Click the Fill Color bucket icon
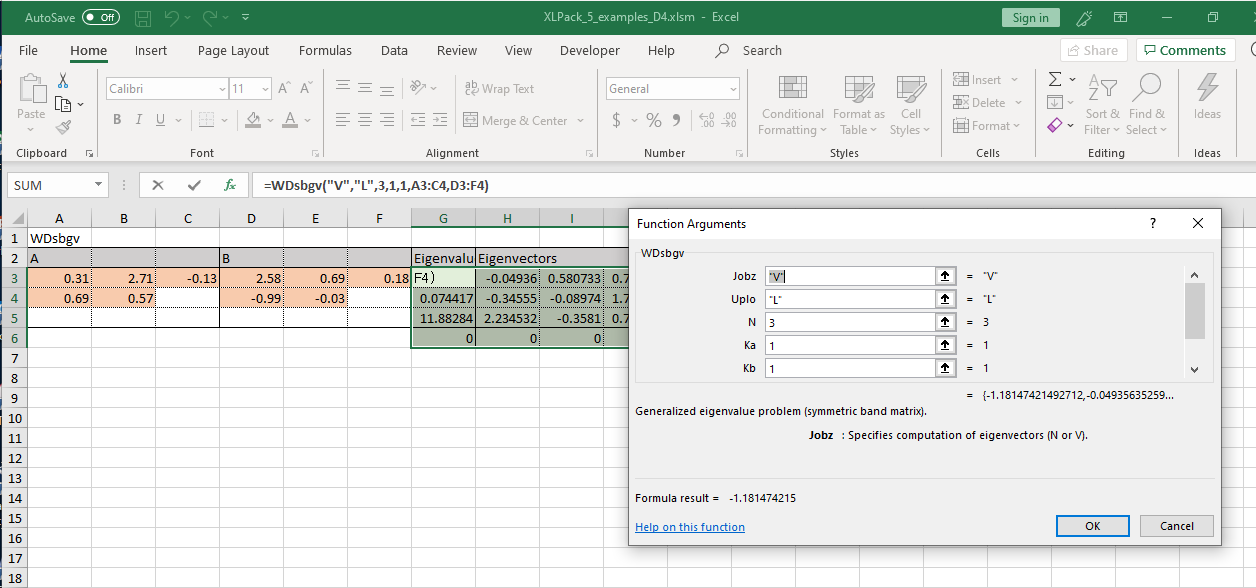Viewport: 1256px width, 588px height. (x=252, y=120)
